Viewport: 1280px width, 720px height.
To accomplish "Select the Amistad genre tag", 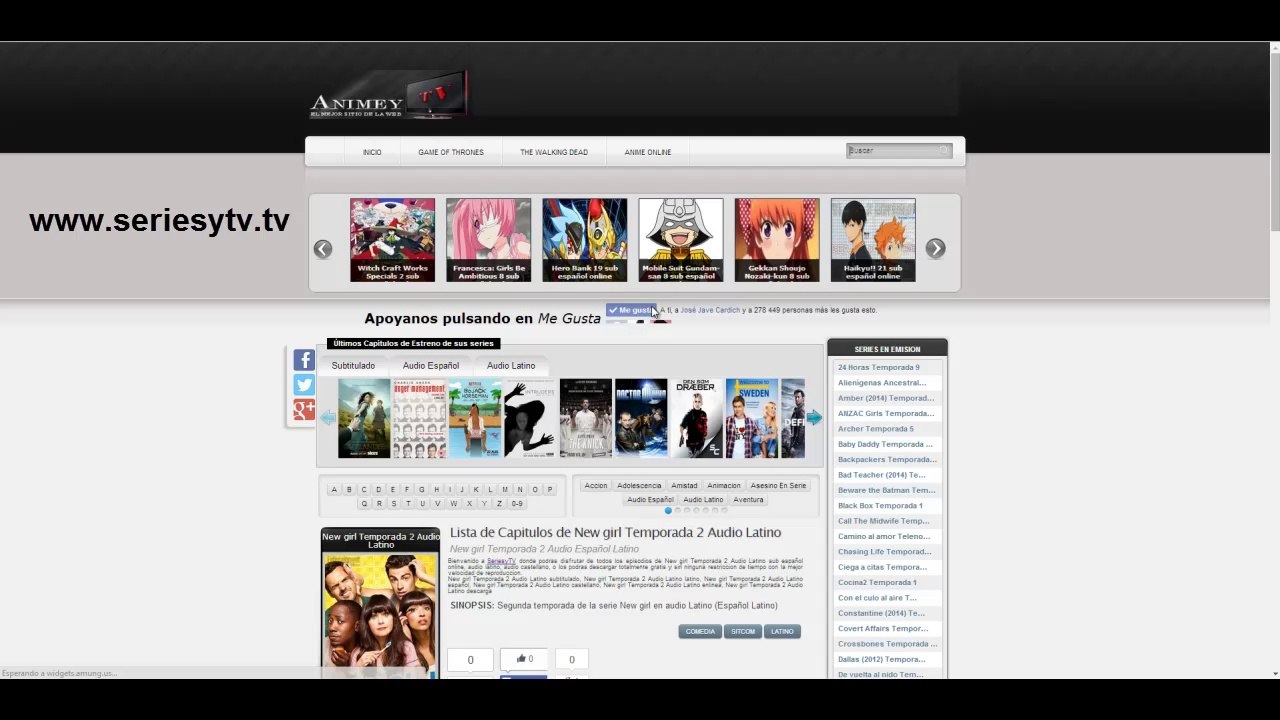I will pos(684,486).
